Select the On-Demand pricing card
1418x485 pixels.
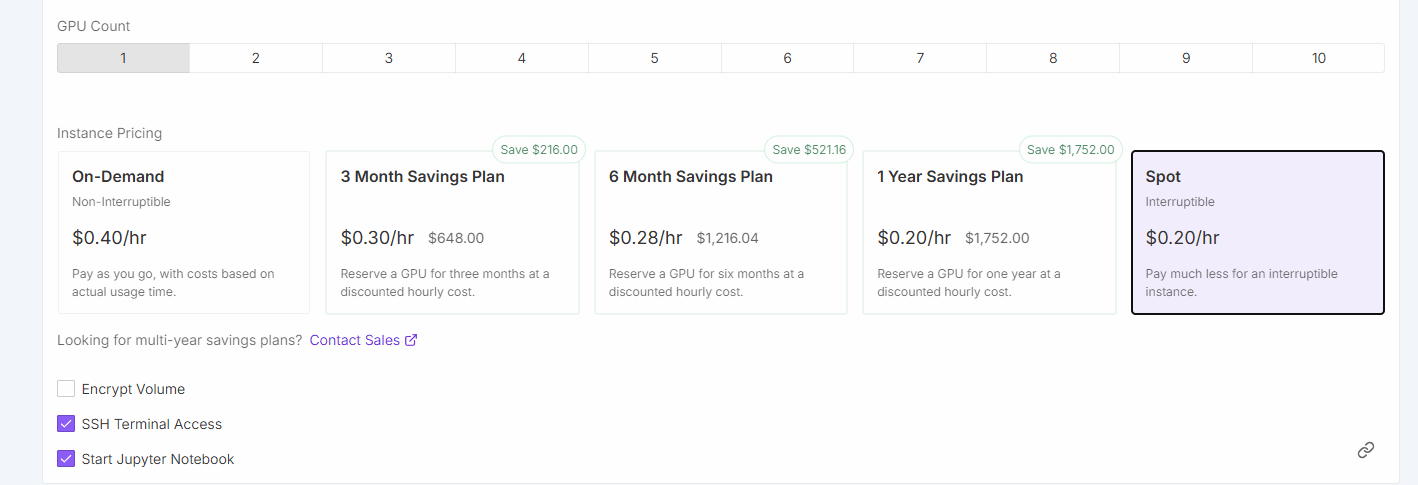click(184, 232)
